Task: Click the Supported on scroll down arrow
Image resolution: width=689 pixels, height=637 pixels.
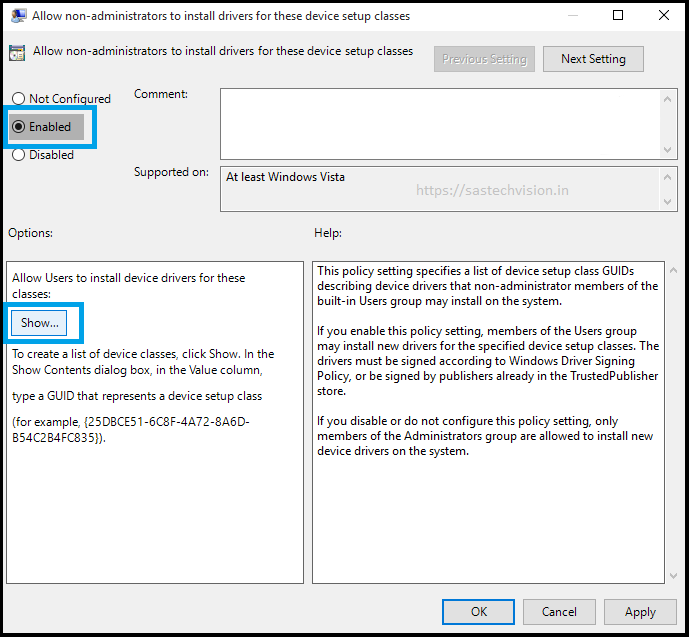Action: (669, 203)
